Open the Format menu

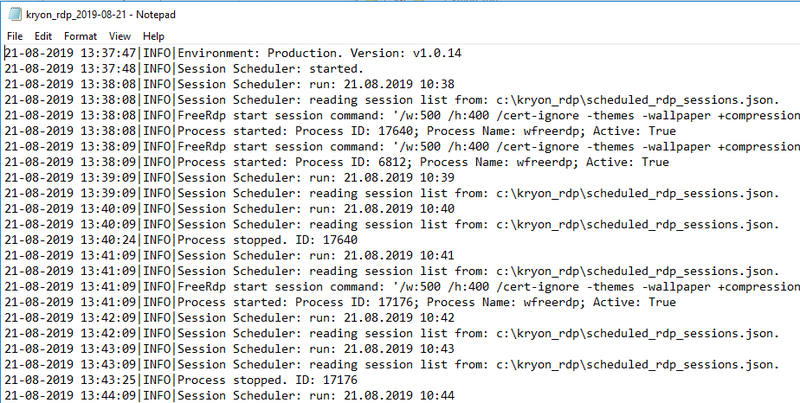(x=80, y=36)
